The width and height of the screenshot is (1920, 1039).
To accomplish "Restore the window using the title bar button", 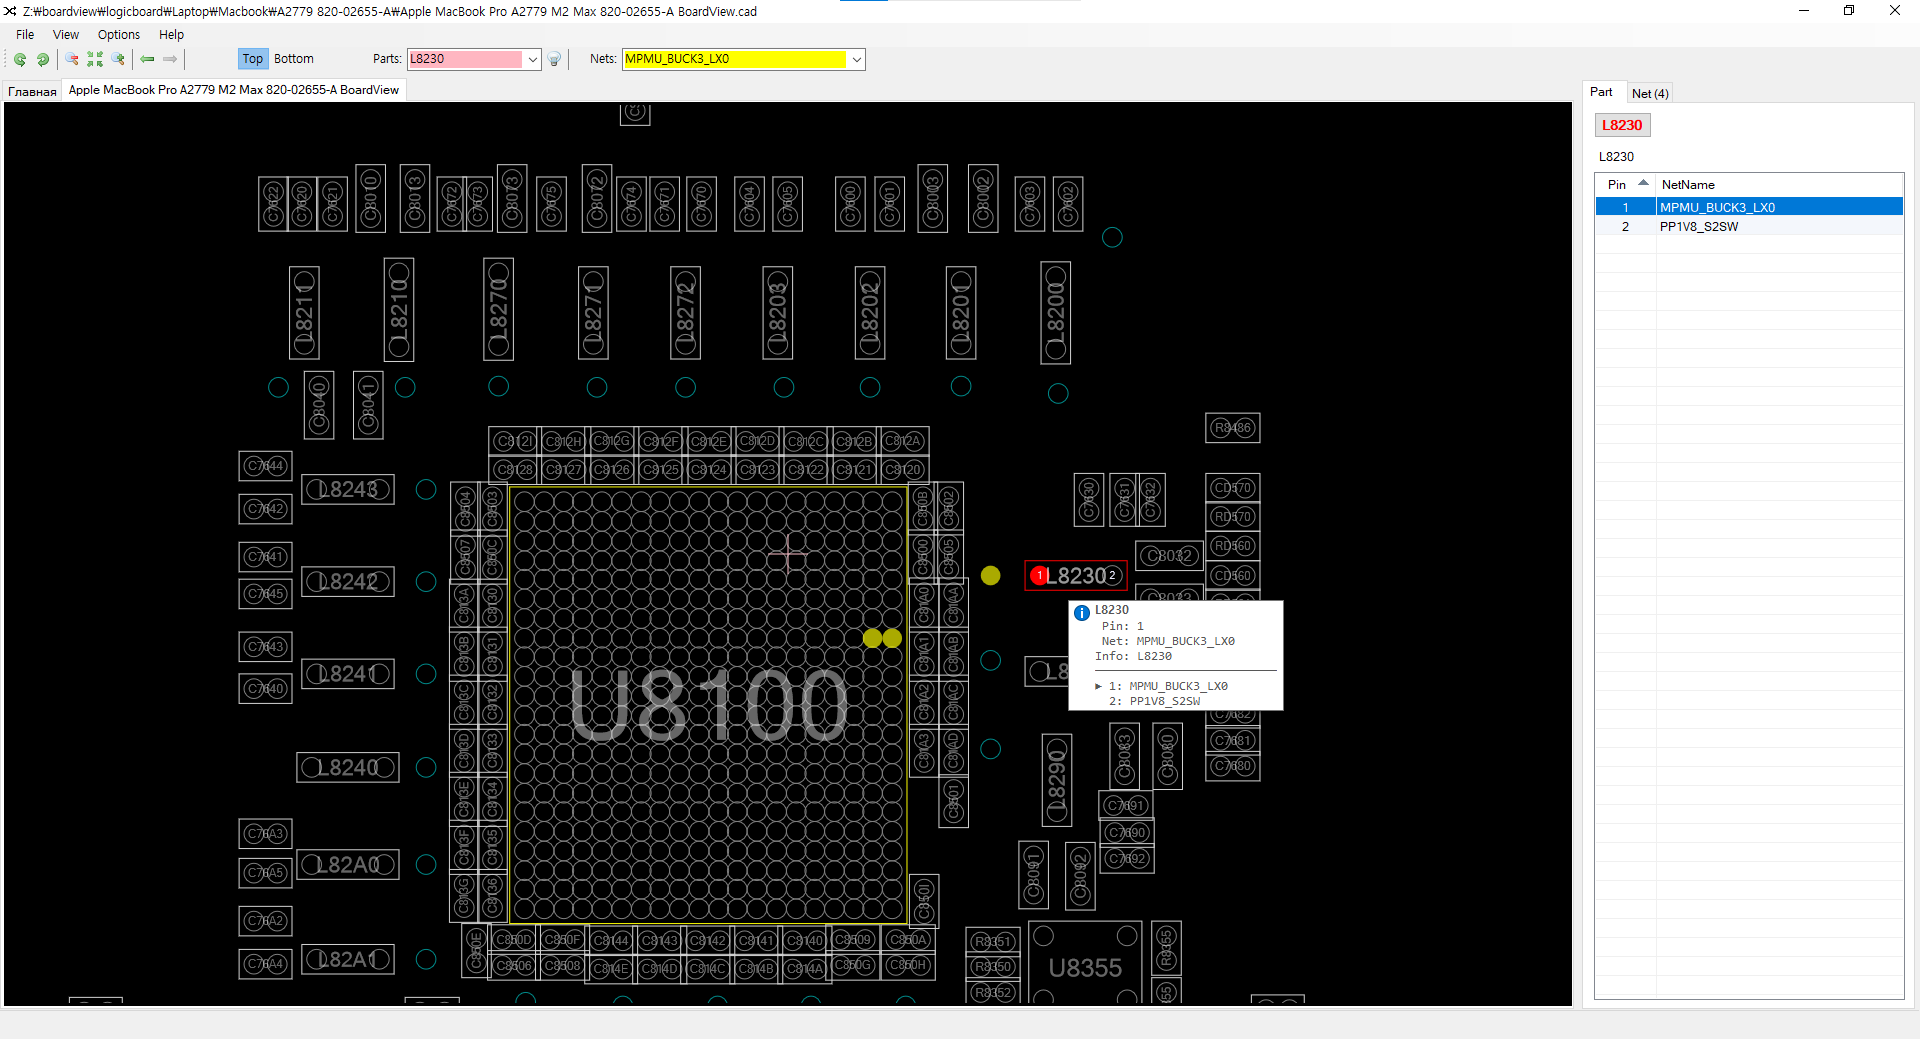I will [x=1849, y=11].
